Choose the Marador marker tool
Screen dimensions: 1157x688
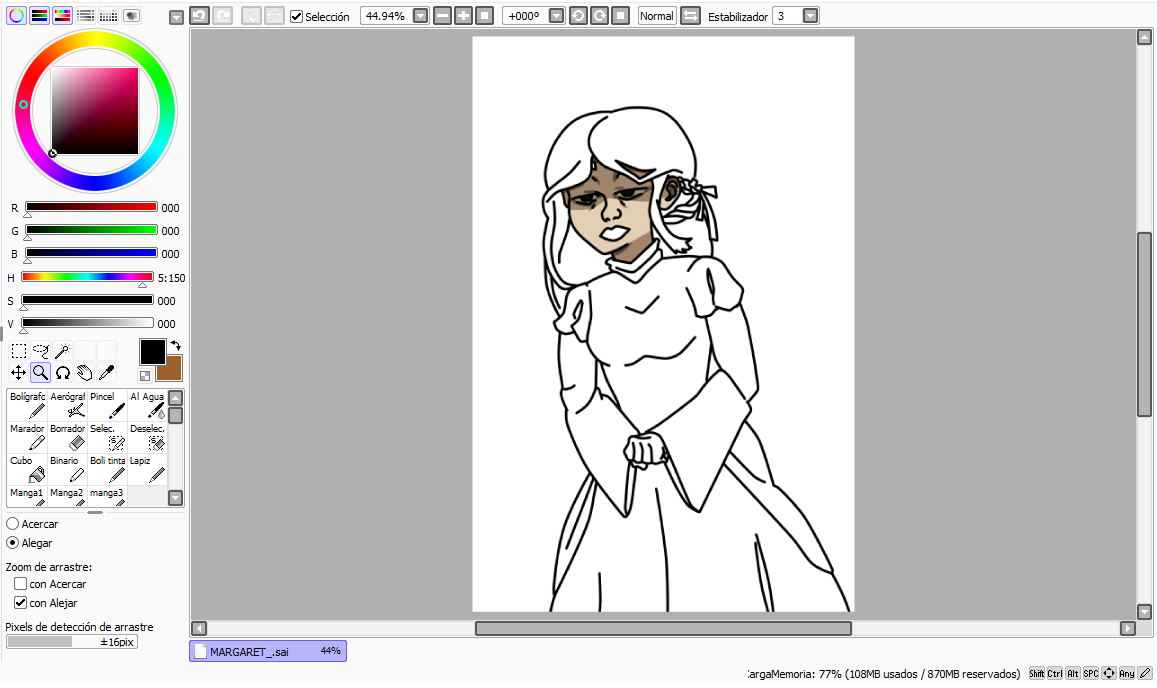27,437
